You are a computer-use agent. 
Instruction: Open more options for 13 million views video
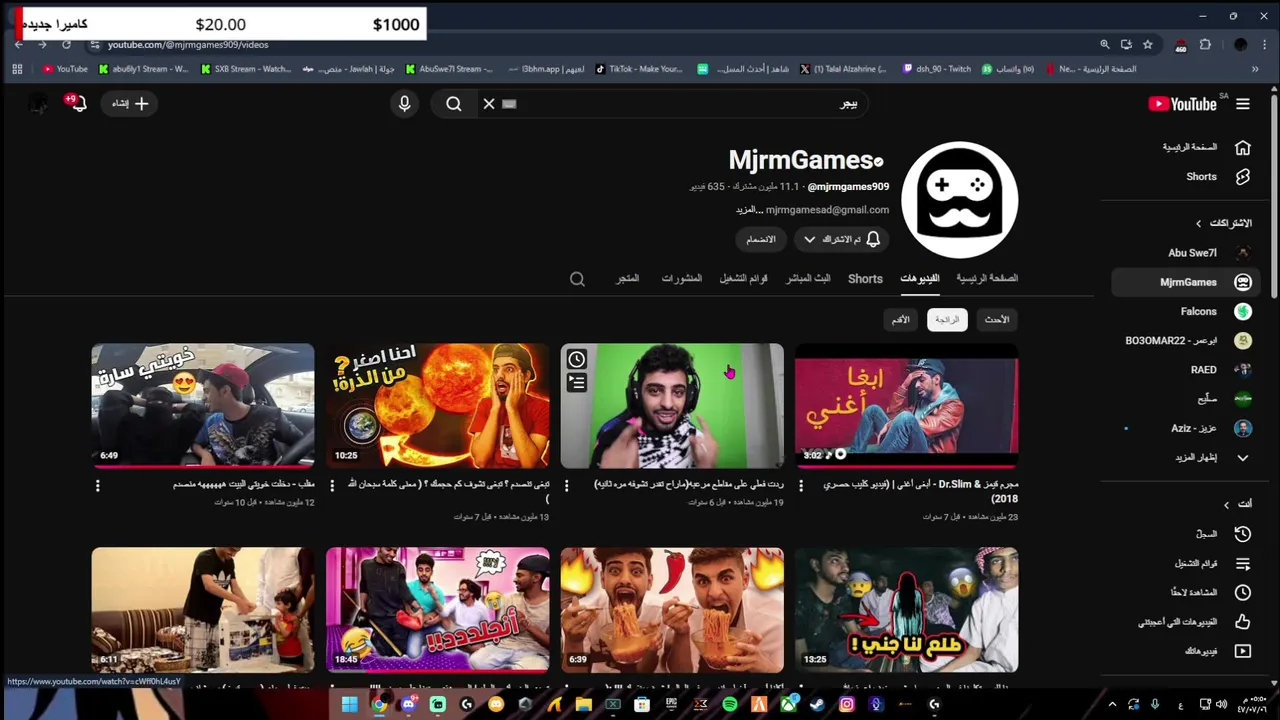pyautogui.click(x=332, y=485)
